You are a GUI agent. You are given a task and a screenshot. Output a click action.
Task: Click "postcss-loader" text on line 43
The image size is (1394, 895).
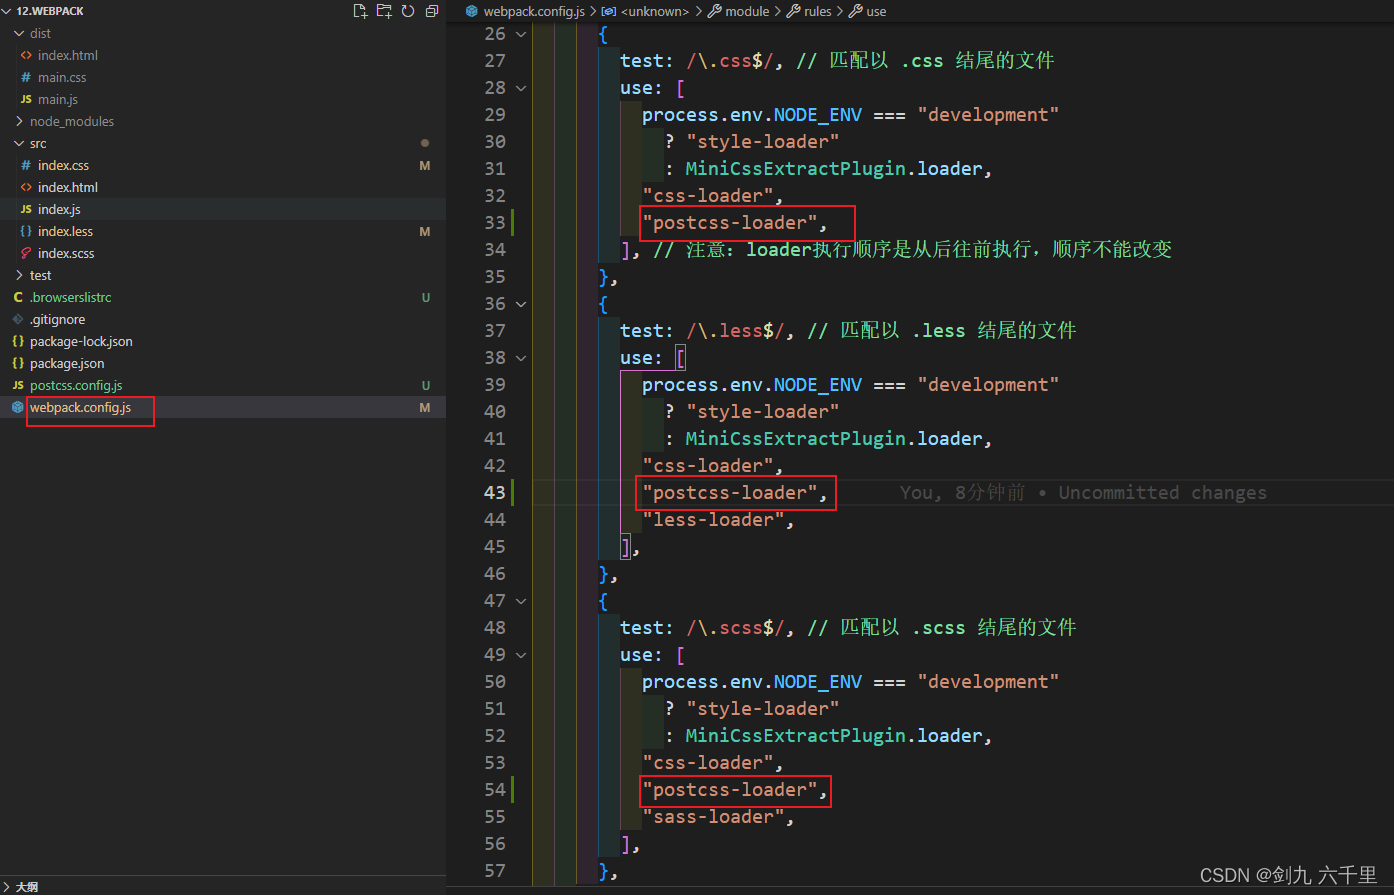pos(729,493)
